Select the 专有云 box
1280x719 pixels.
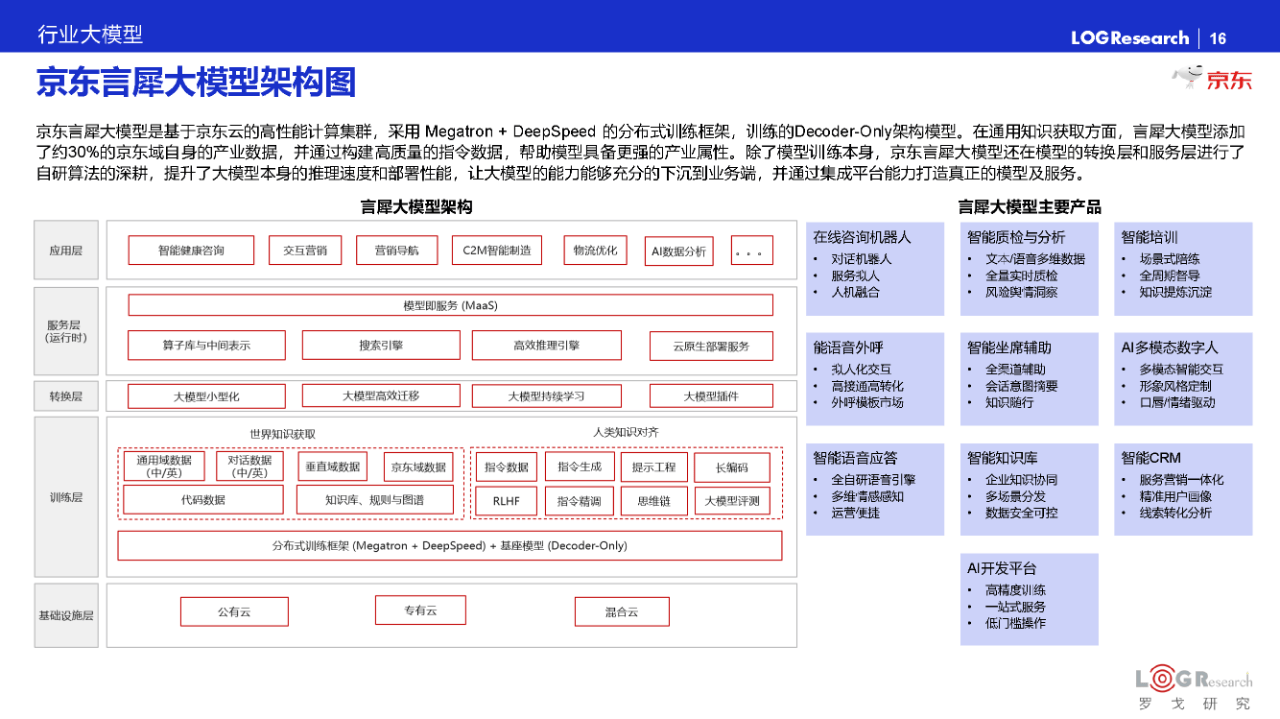(421, 610)
